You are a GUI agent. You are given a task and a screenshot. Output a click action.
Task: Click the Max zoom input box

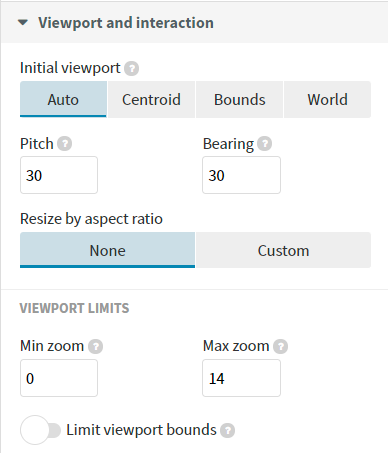tap(241, 378)
